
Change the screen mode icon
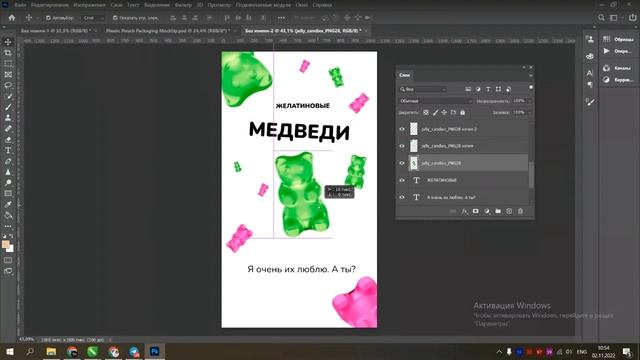[x=8, y=271]
